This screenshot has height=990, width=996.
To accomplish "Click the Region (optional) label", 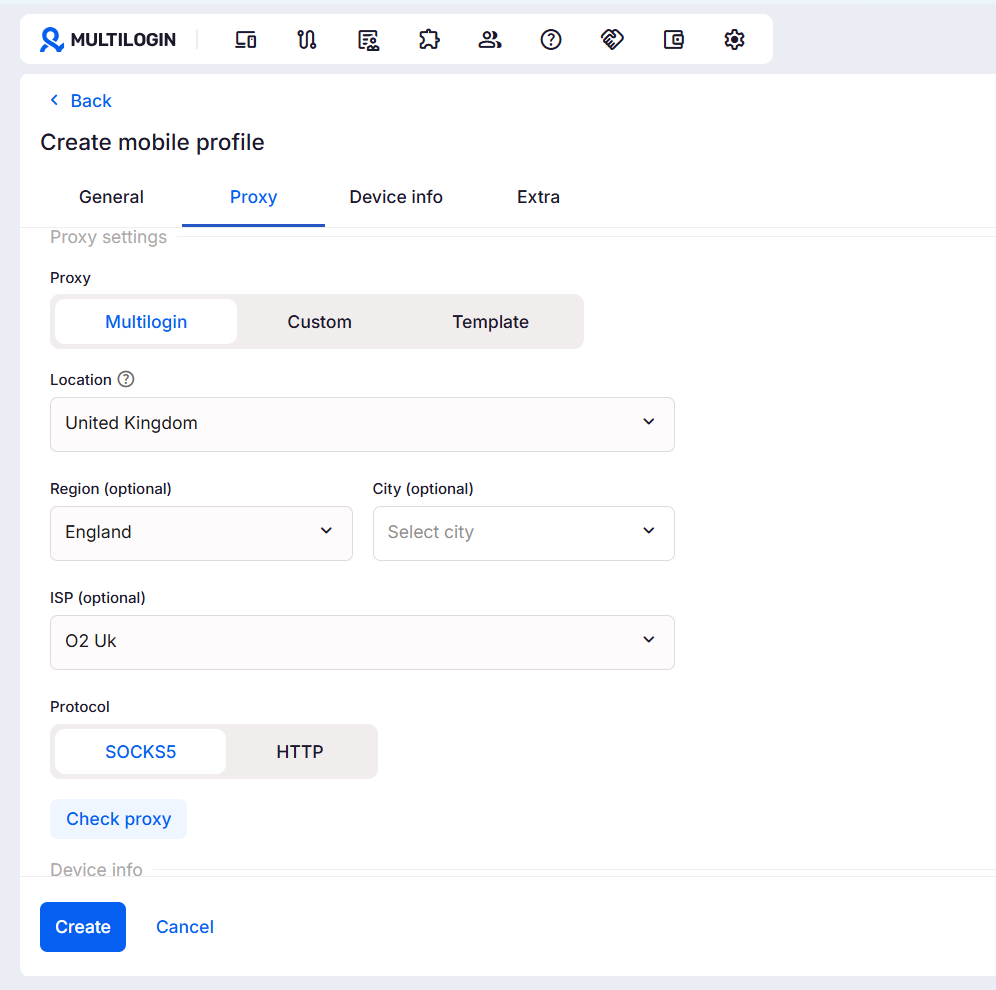I will point(111,488).
